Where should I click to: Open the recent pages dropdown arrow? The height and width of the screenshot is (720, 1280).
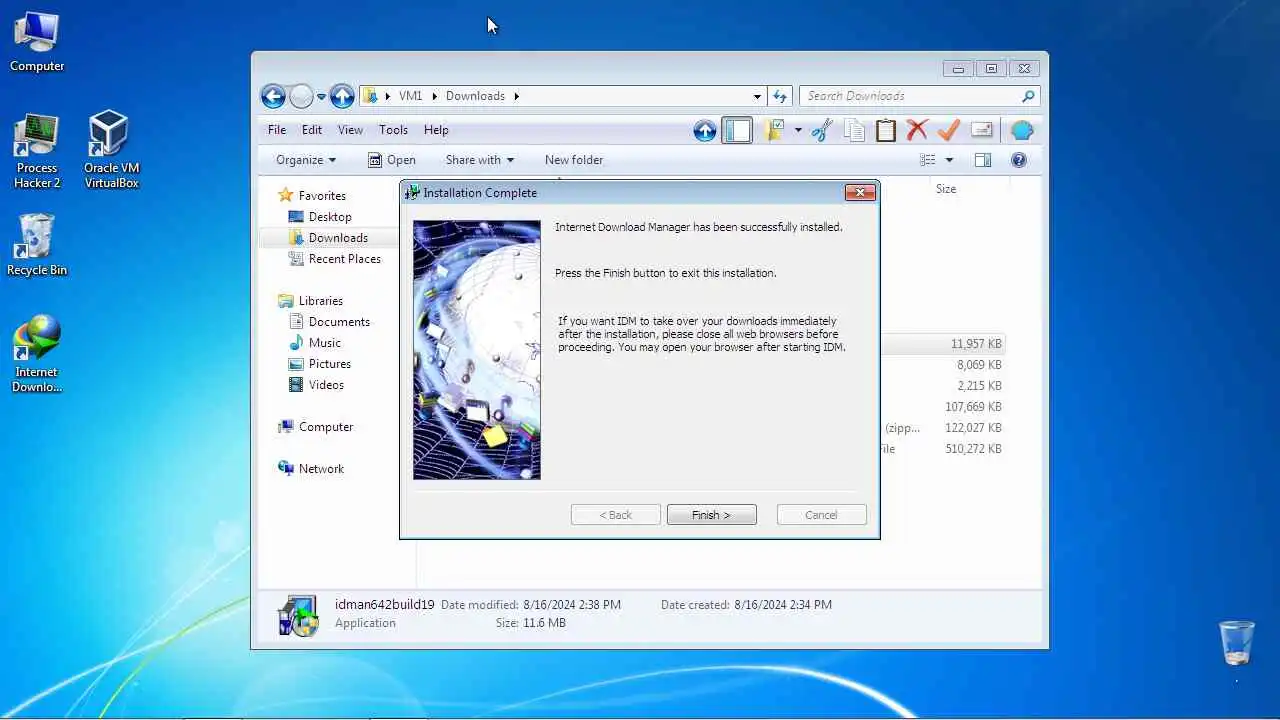point(321,97)
